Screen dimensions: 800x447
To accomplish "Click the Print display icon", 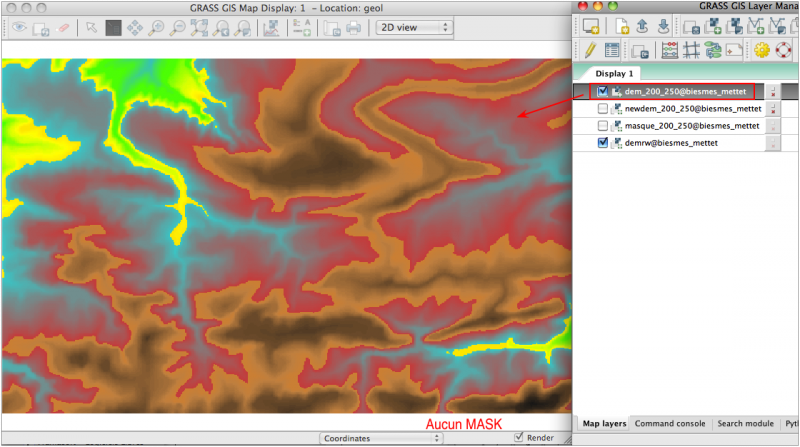I will (x=354, y=28).
